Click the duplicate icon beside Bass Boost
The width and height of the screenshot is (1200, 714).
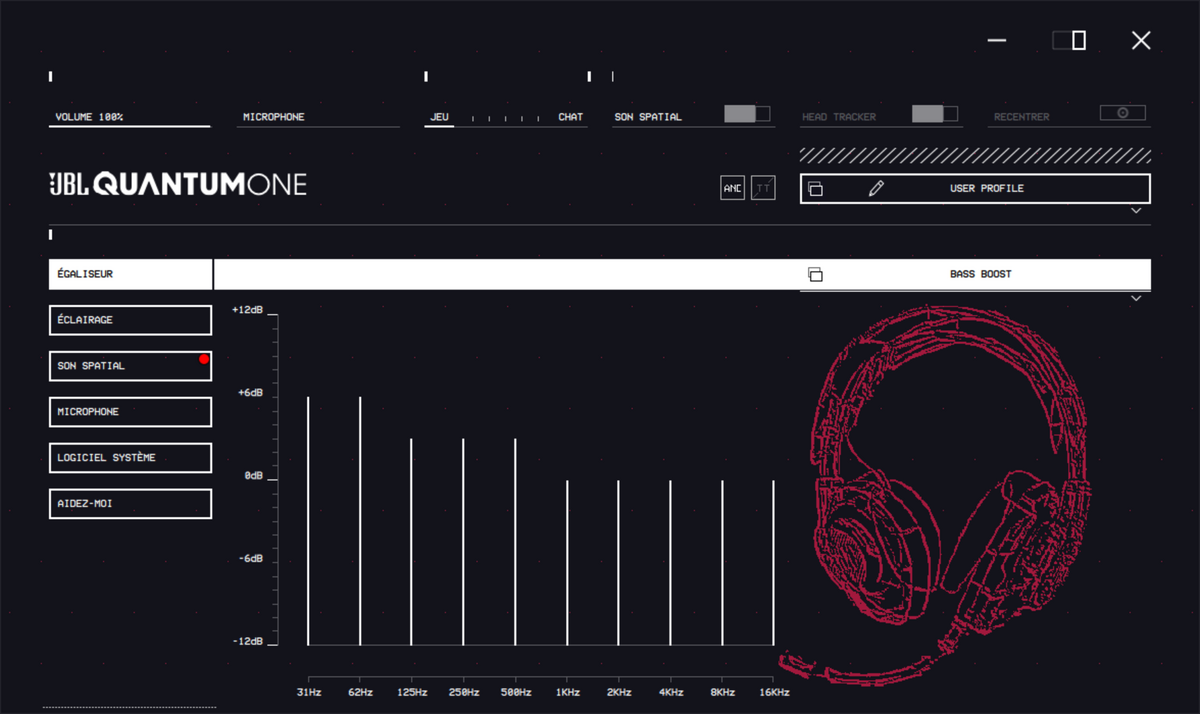[x=815, y=274]
